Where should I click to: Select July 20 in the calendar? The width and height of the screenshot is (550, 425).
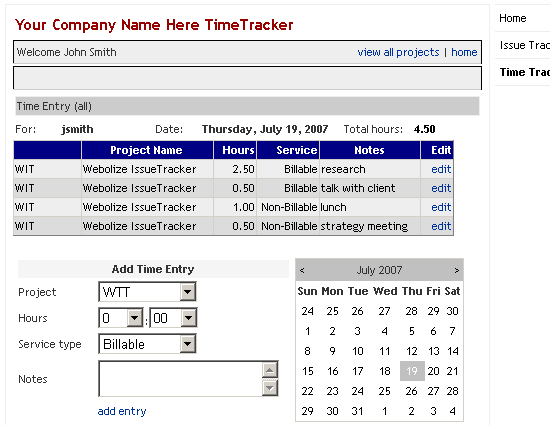[x=433, y=371]
